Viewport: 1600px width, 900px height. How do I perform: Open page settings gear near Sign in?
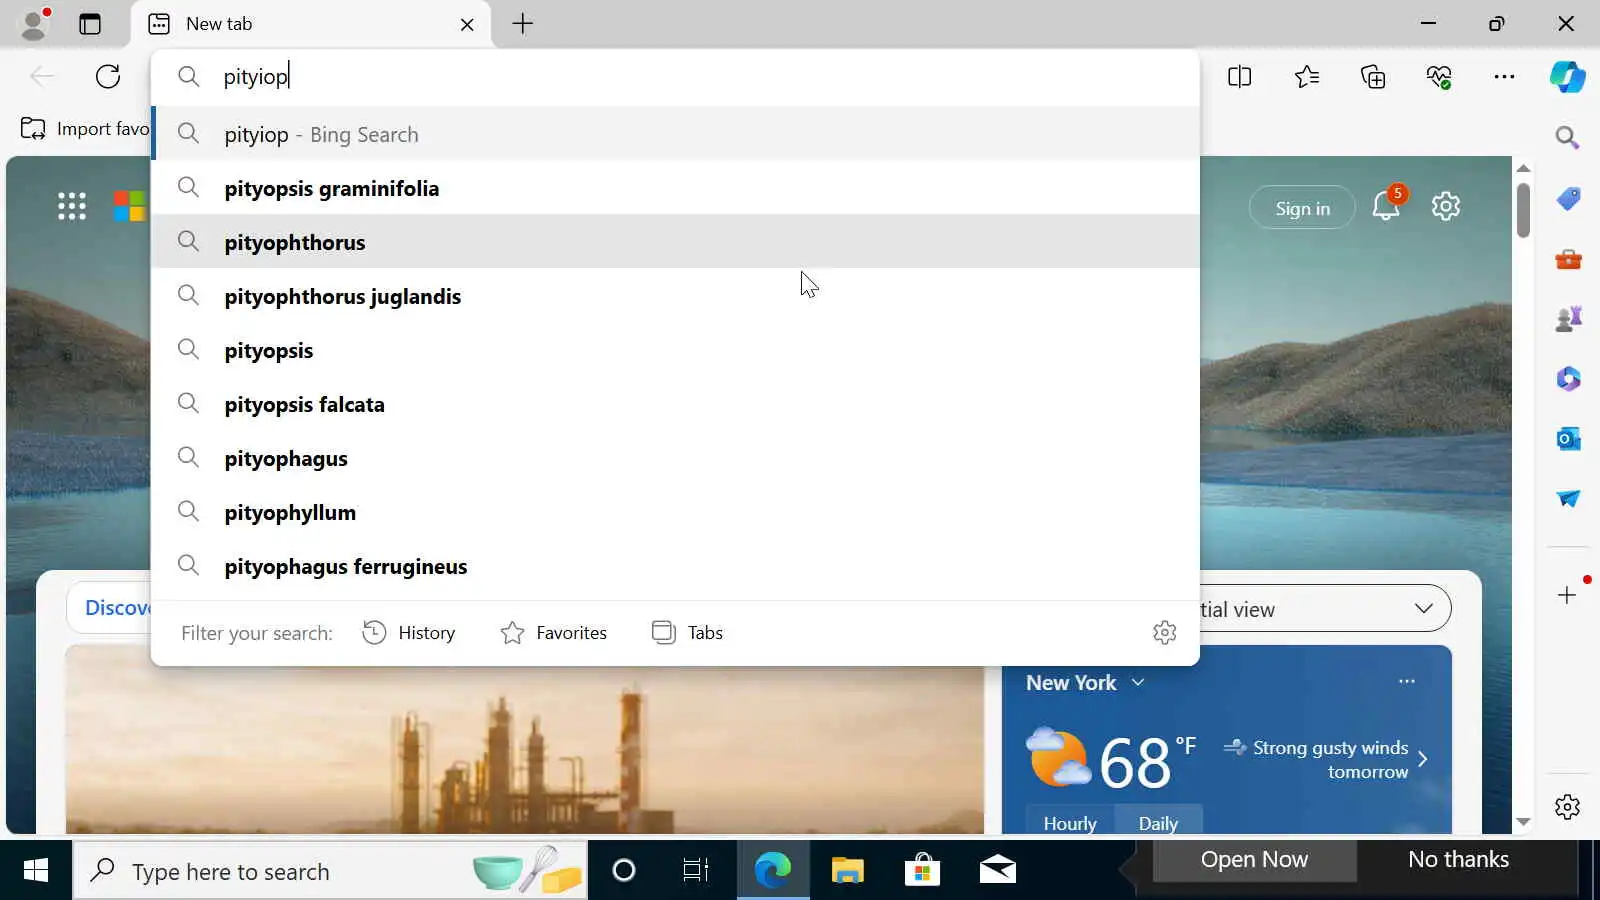click(1446, 206)
